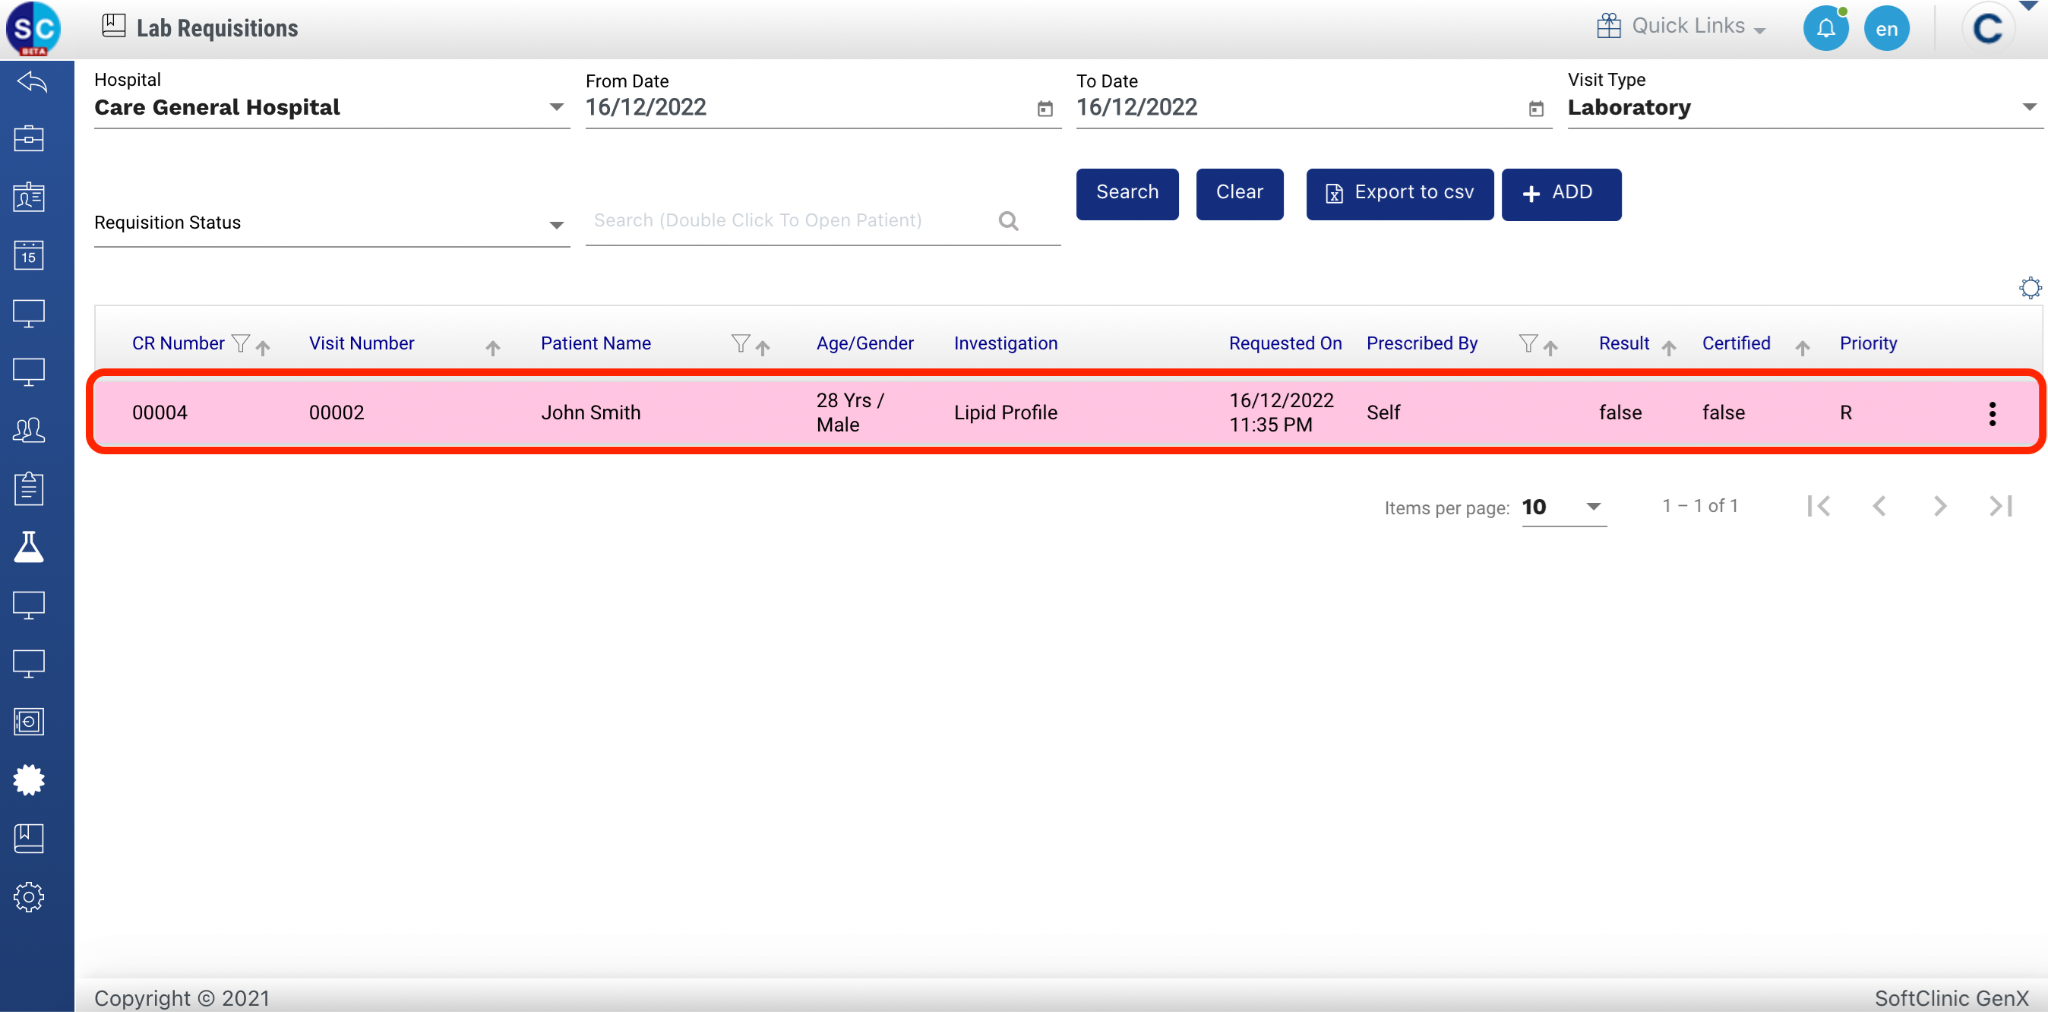Sort table by Result column
This screenshot has height=1012, width=2048.
pyautogui.click(x=1668, y=347)
